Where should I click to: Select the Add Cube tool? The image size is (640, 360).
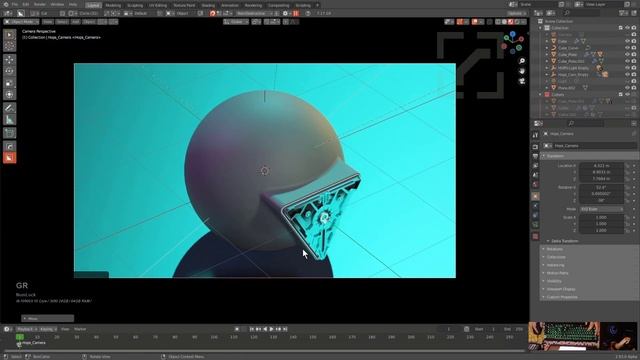click(x=9, y=133)
